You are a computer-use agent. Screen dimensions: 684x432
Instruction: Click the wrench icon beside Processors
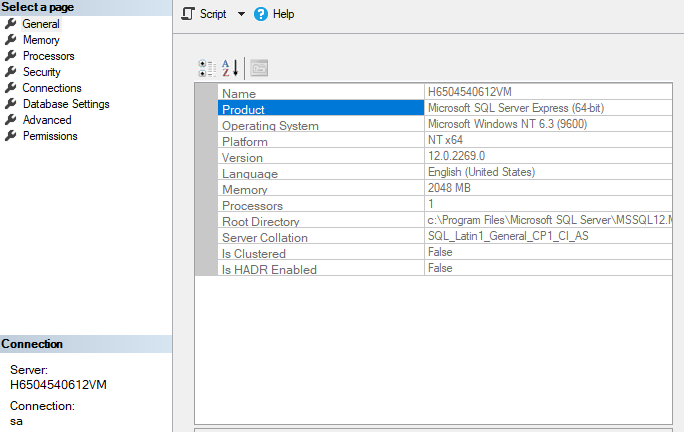point(10,56)
